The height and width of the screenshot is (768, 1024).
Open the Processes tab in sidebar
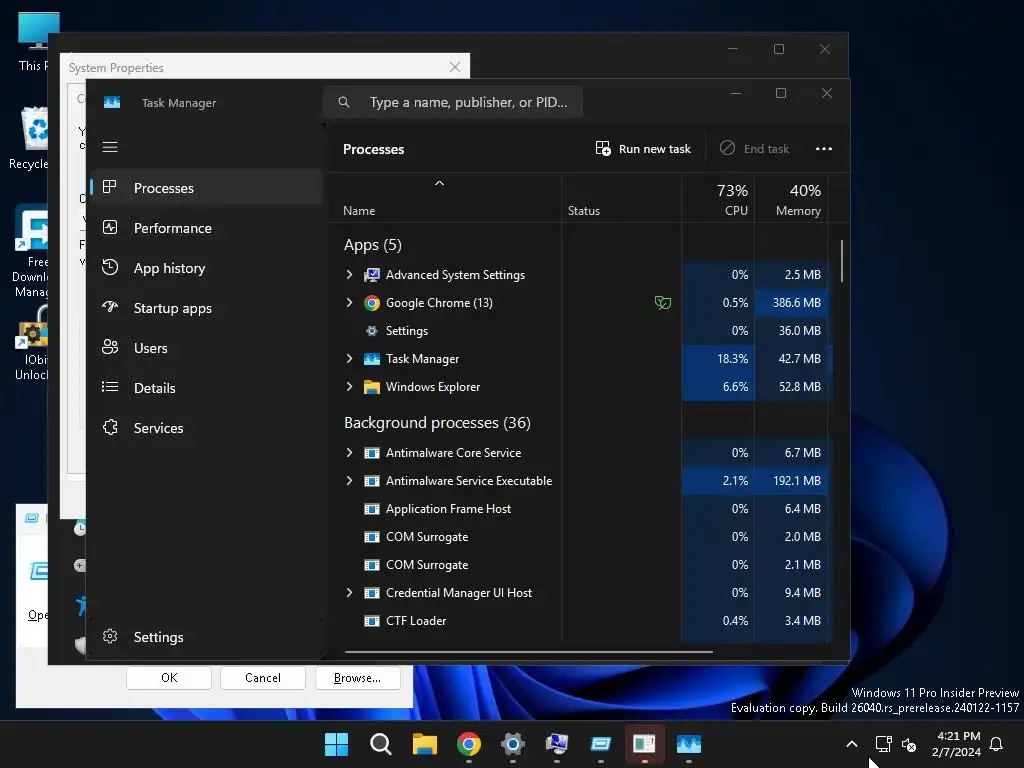pyautogui.click(x=206, y=188)
